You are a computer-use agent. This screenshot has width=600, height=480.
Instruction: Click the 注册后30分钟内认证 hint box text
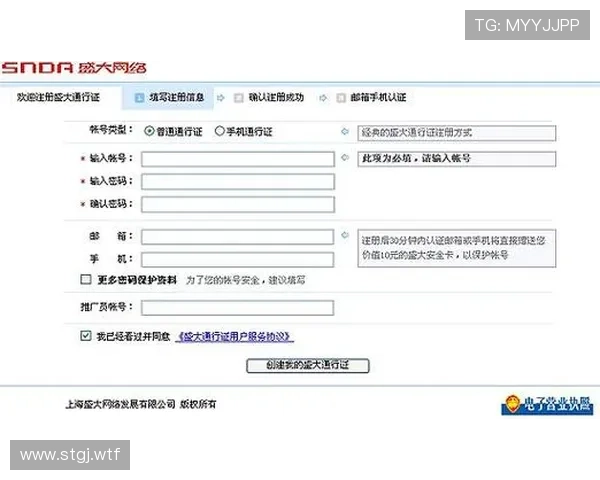[454, 248]
